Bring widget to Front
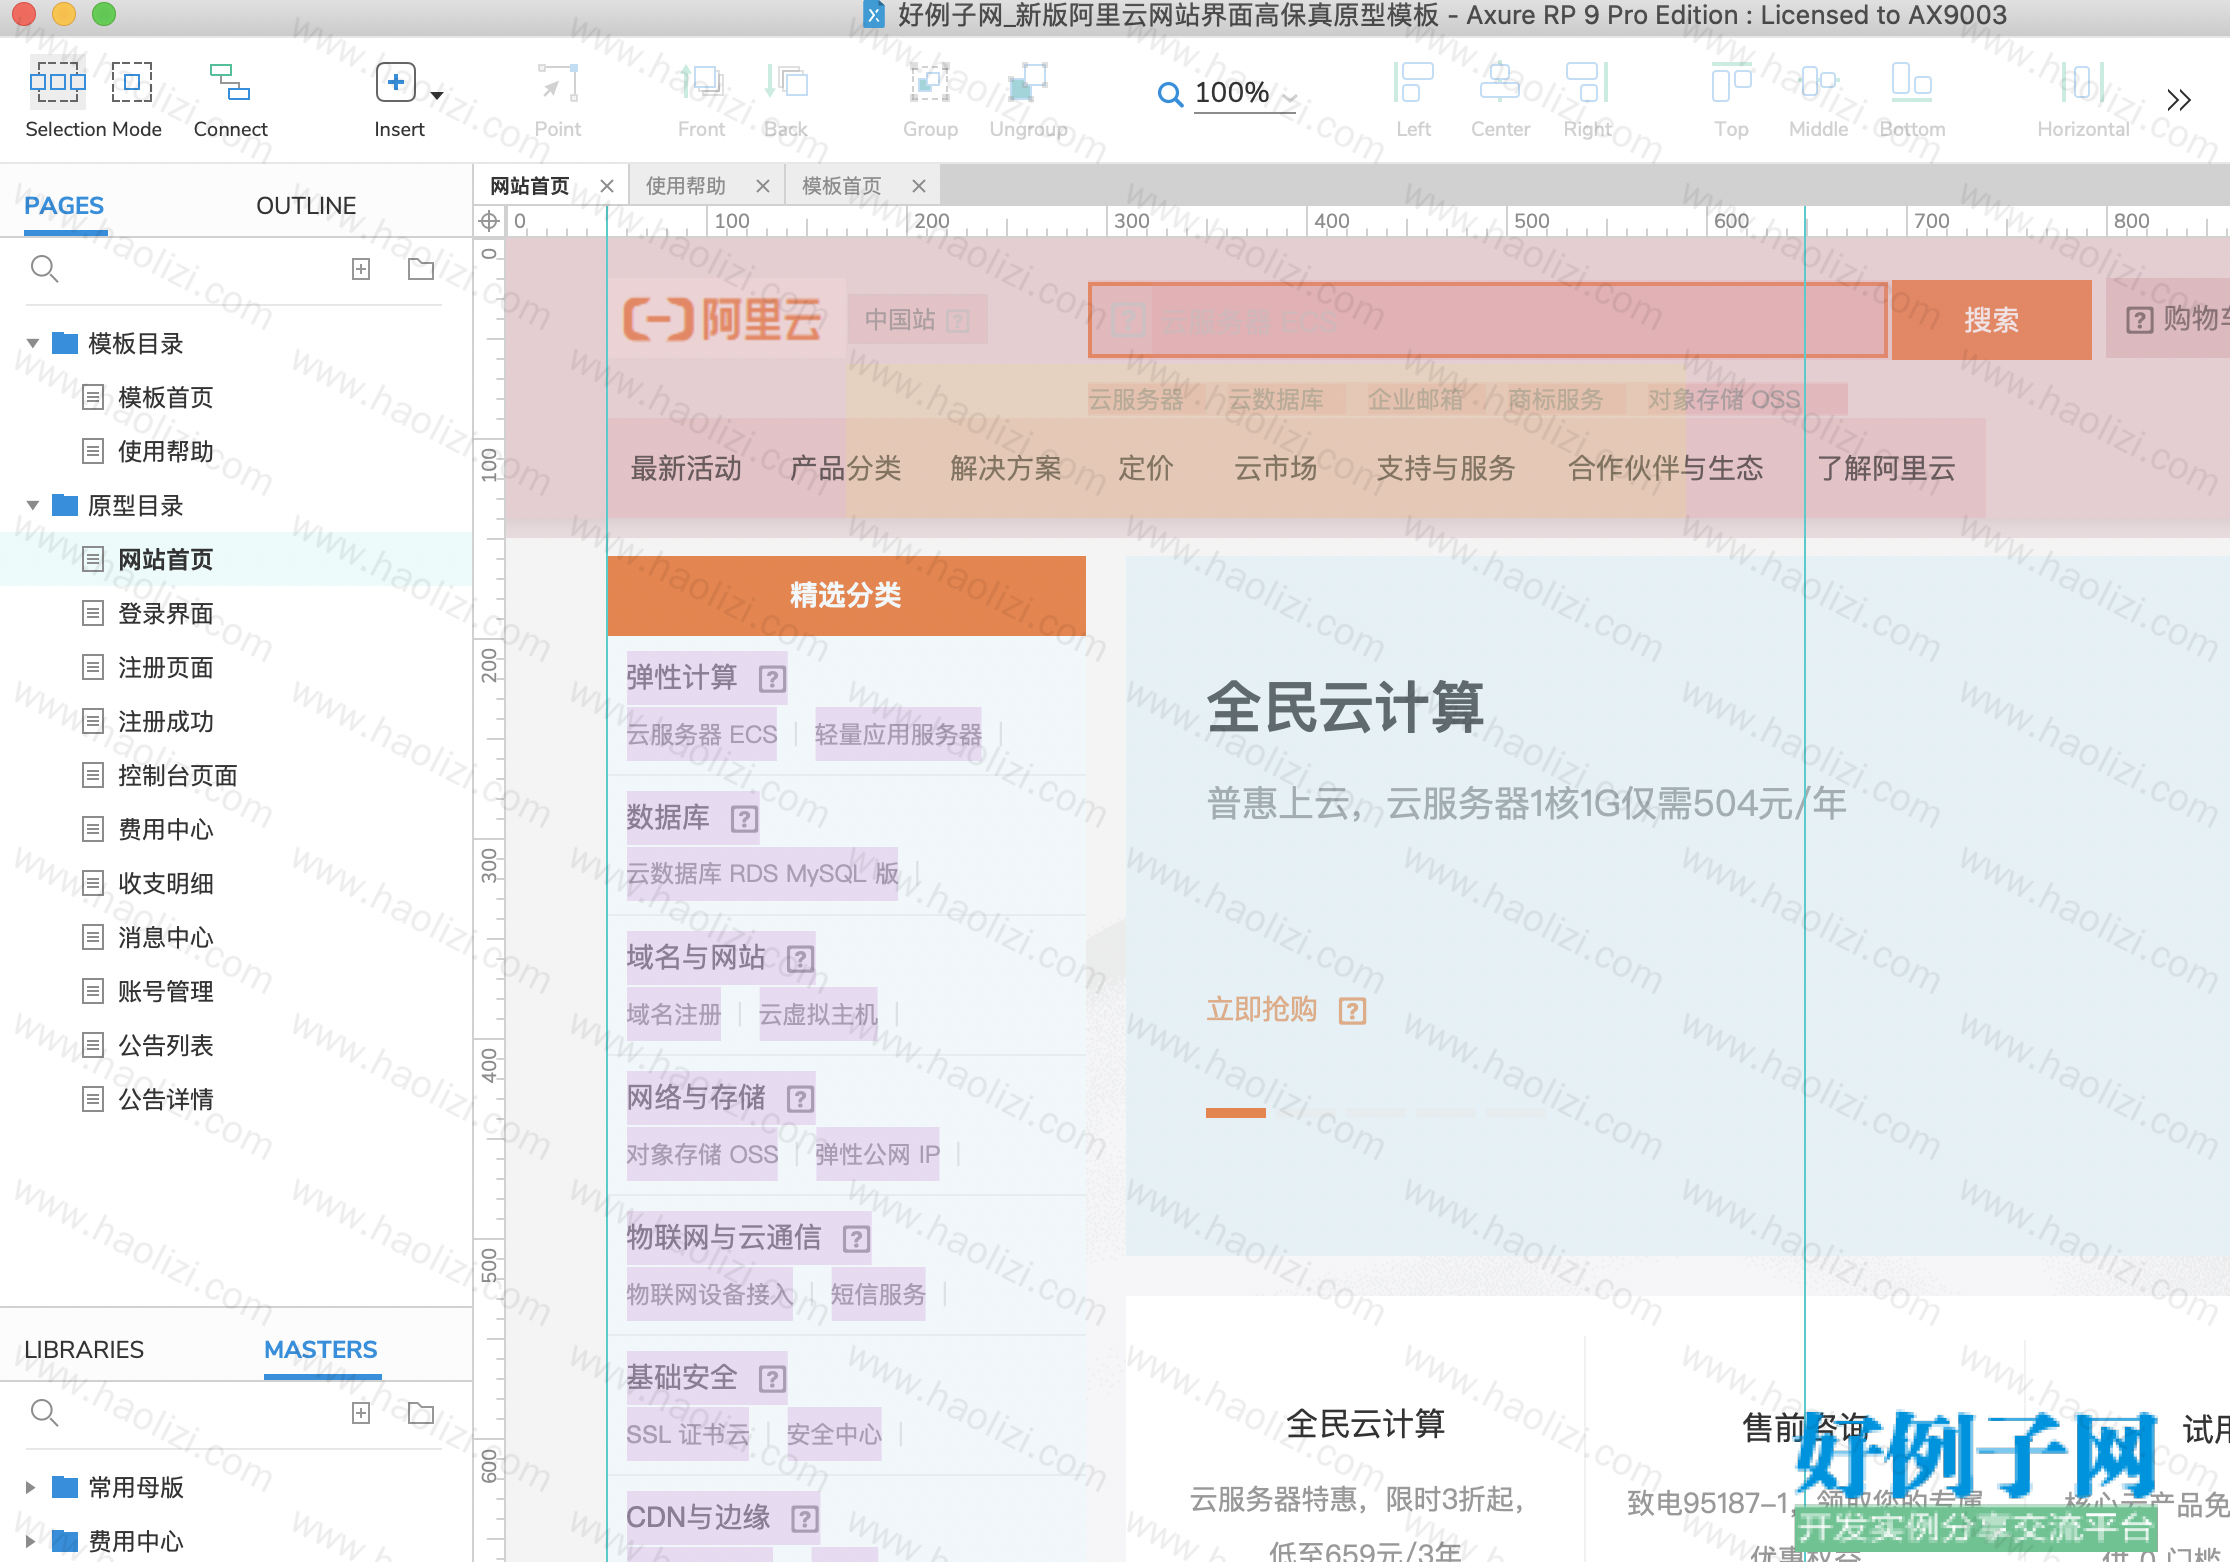Screen dimensions: 2230x1562 point(701,82)
